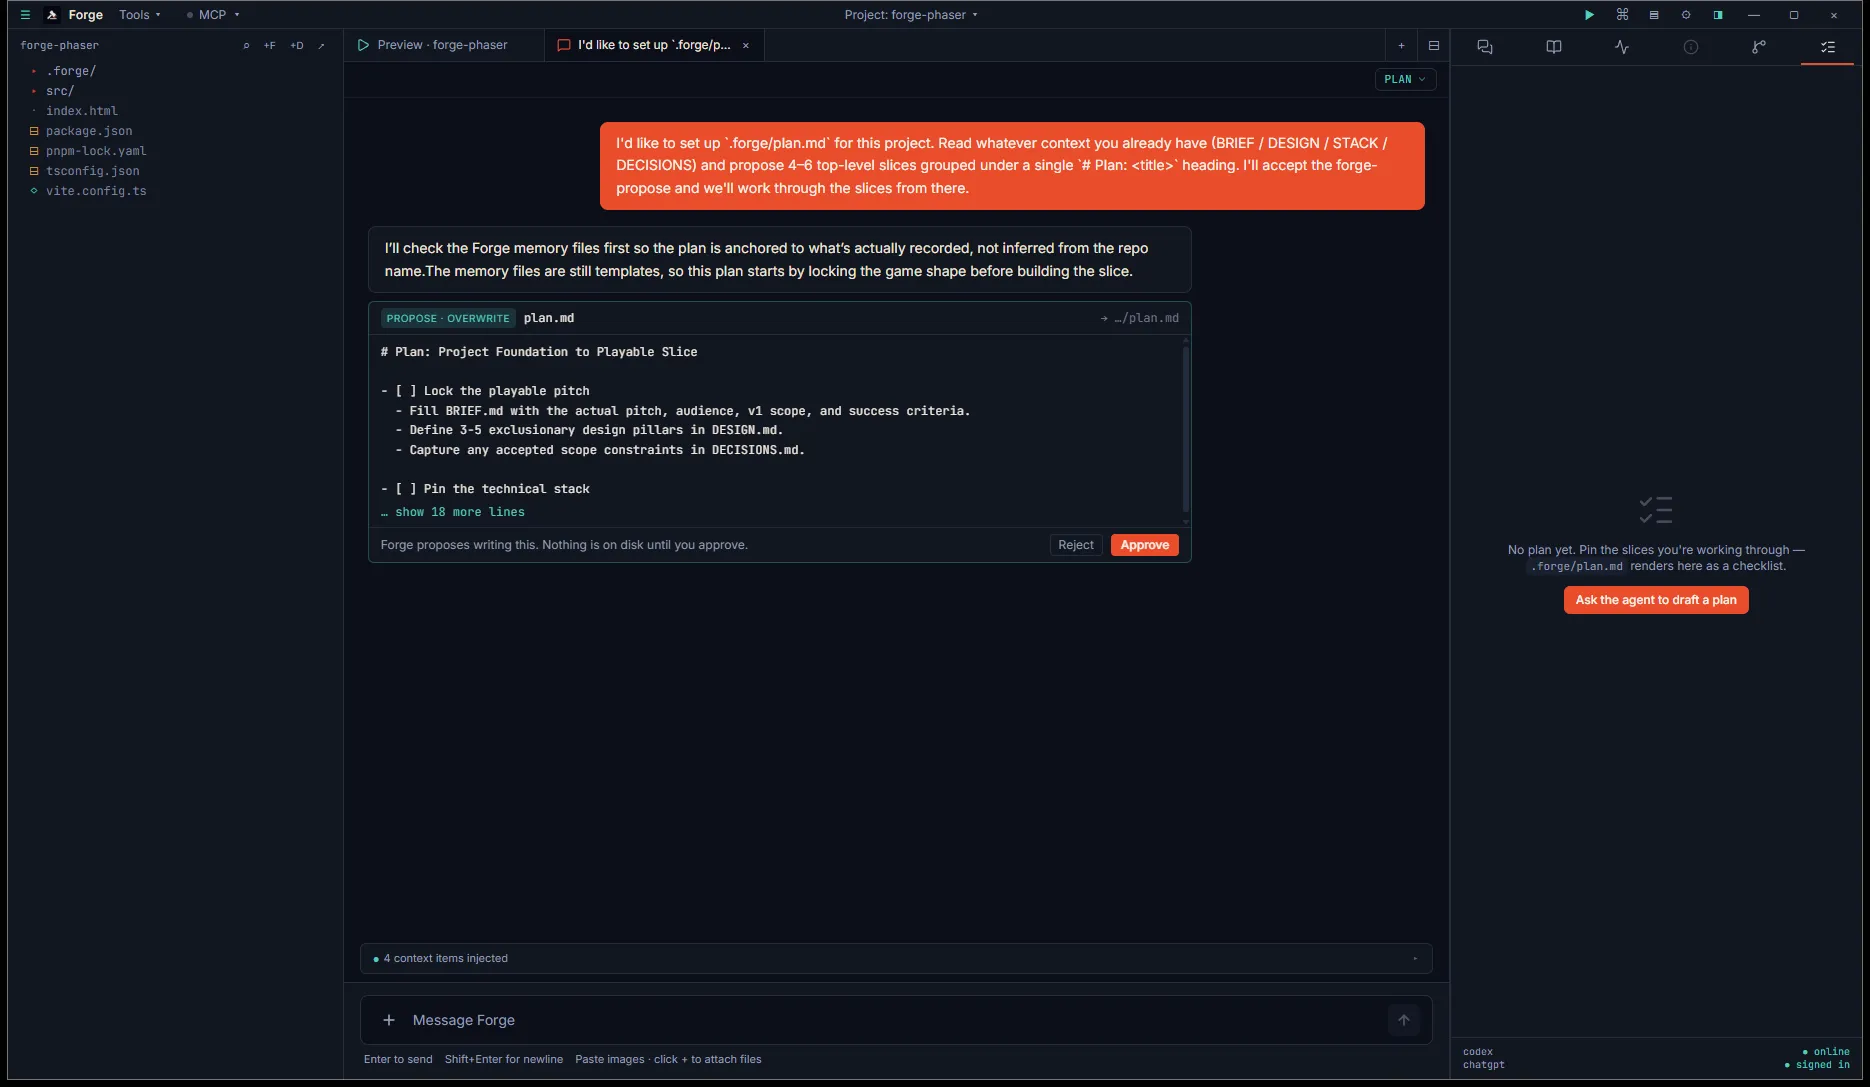Reject the proposed plan.md

[x=1076, y=545]
